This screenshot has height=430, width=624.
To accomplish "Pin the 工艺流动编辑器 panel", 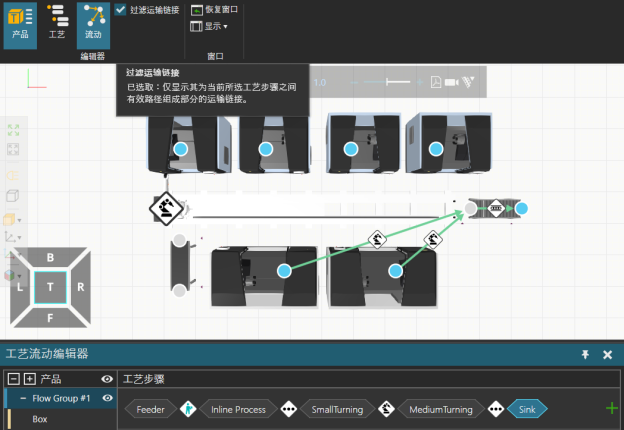I will coord(585,354).
